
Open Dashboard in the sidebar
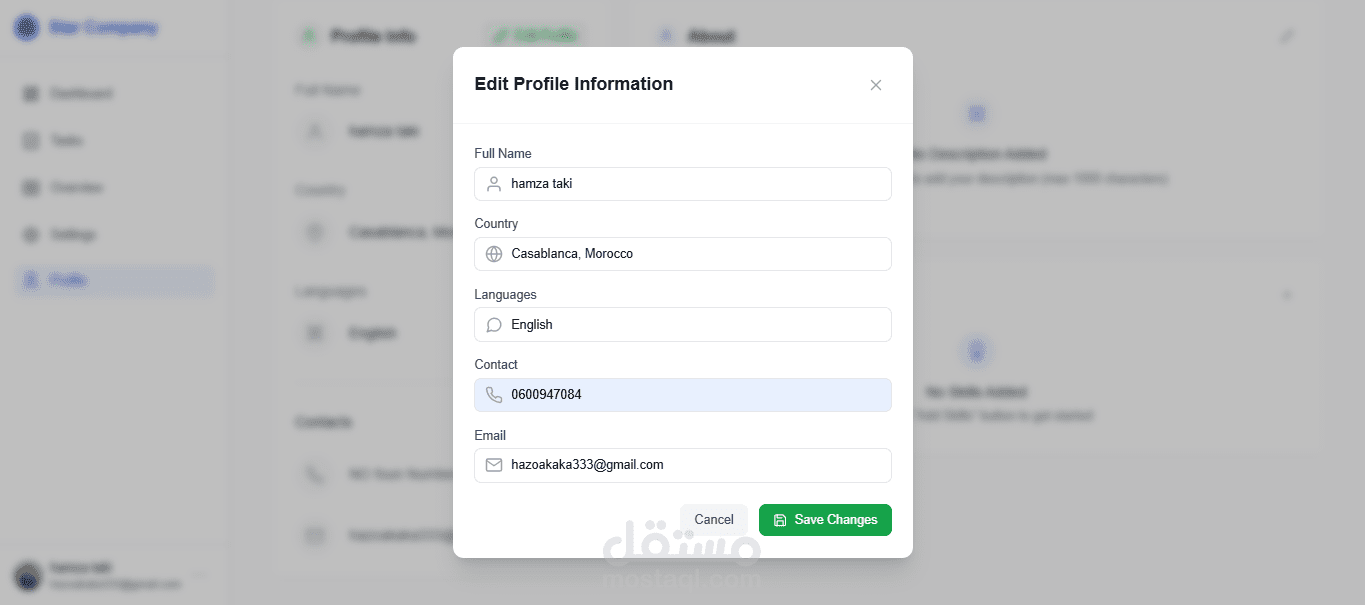pos(81,94)
